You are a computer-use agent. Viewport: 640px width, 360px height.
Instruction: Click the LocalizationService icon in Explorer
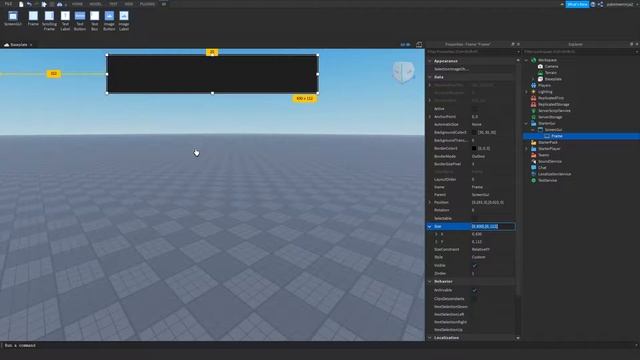[x=533, y=174]
